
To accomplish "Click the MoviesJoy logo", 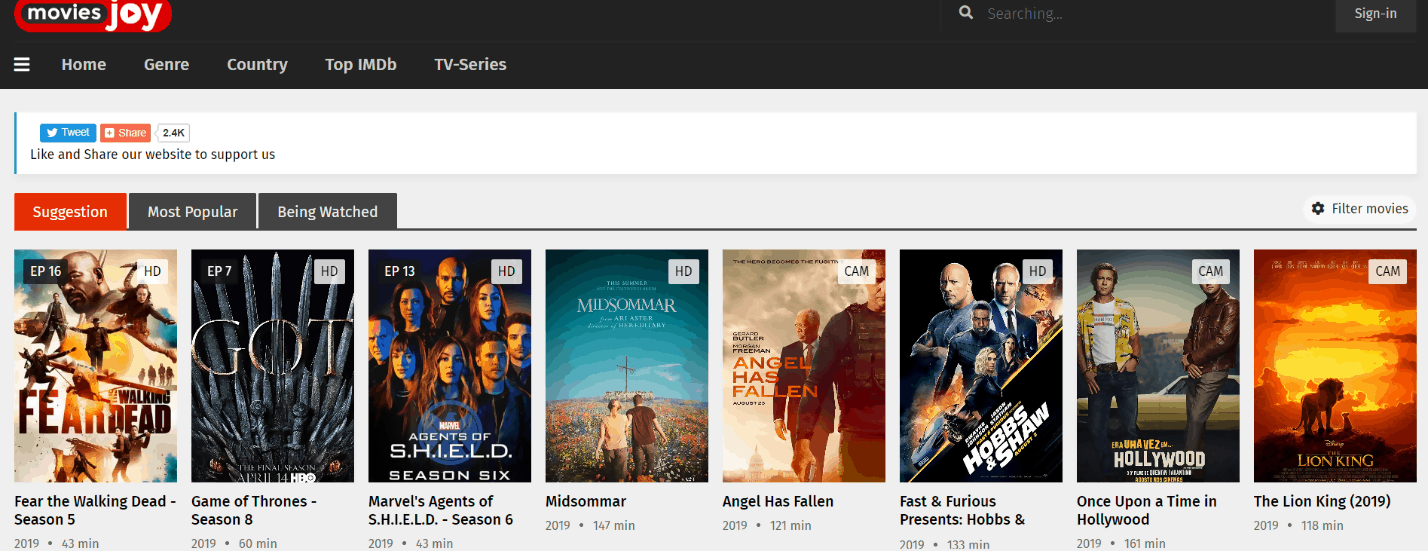I will tap(93, 14).
